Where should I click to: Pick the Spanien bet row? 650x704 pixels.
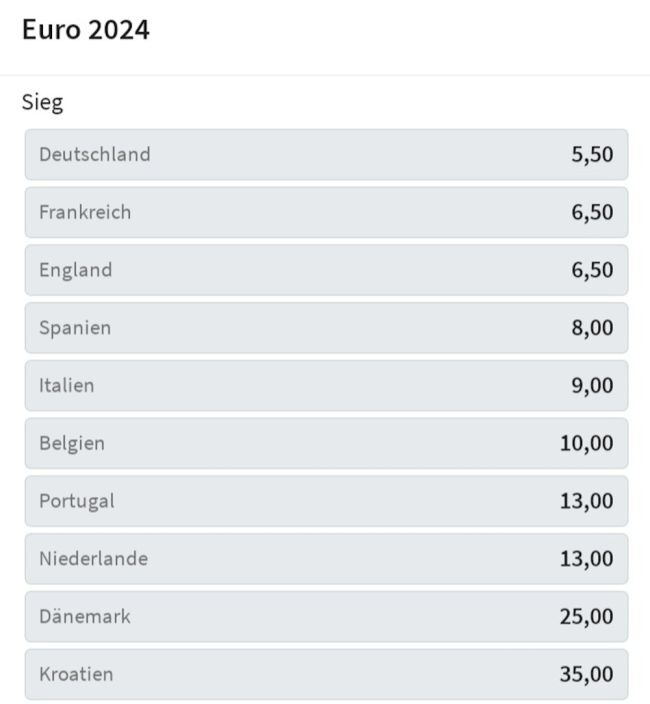click(326, 328)
